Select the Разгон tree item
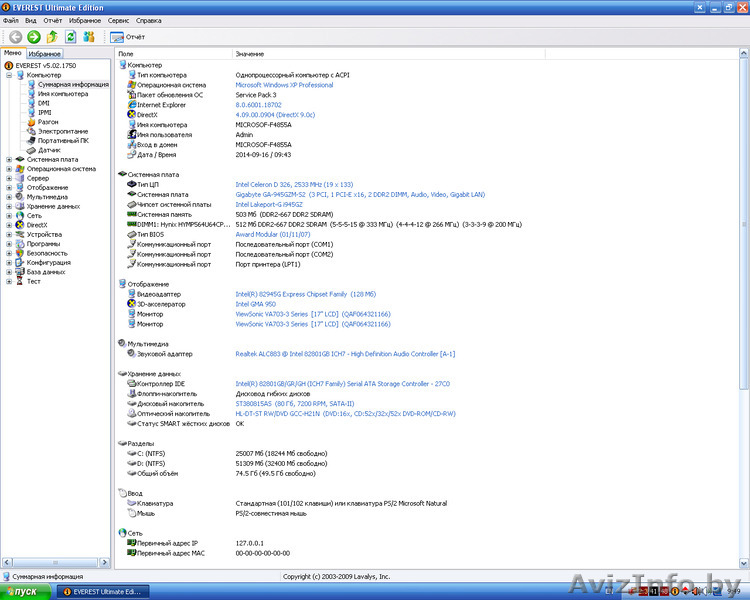750x600 pixels. 47,122
